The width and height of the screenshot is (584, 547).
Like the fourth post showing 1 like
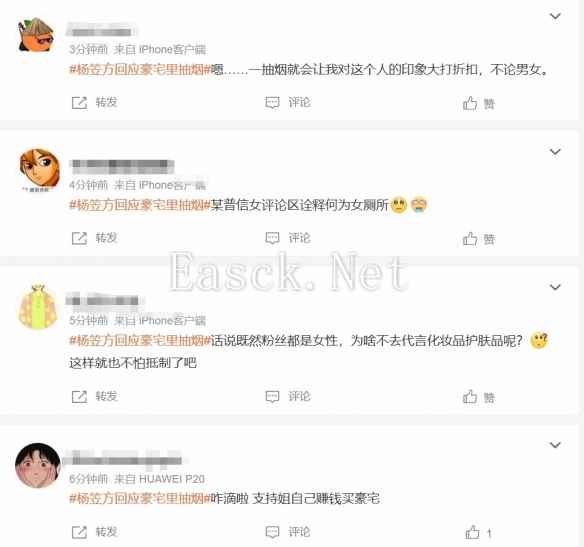point(472,532)
